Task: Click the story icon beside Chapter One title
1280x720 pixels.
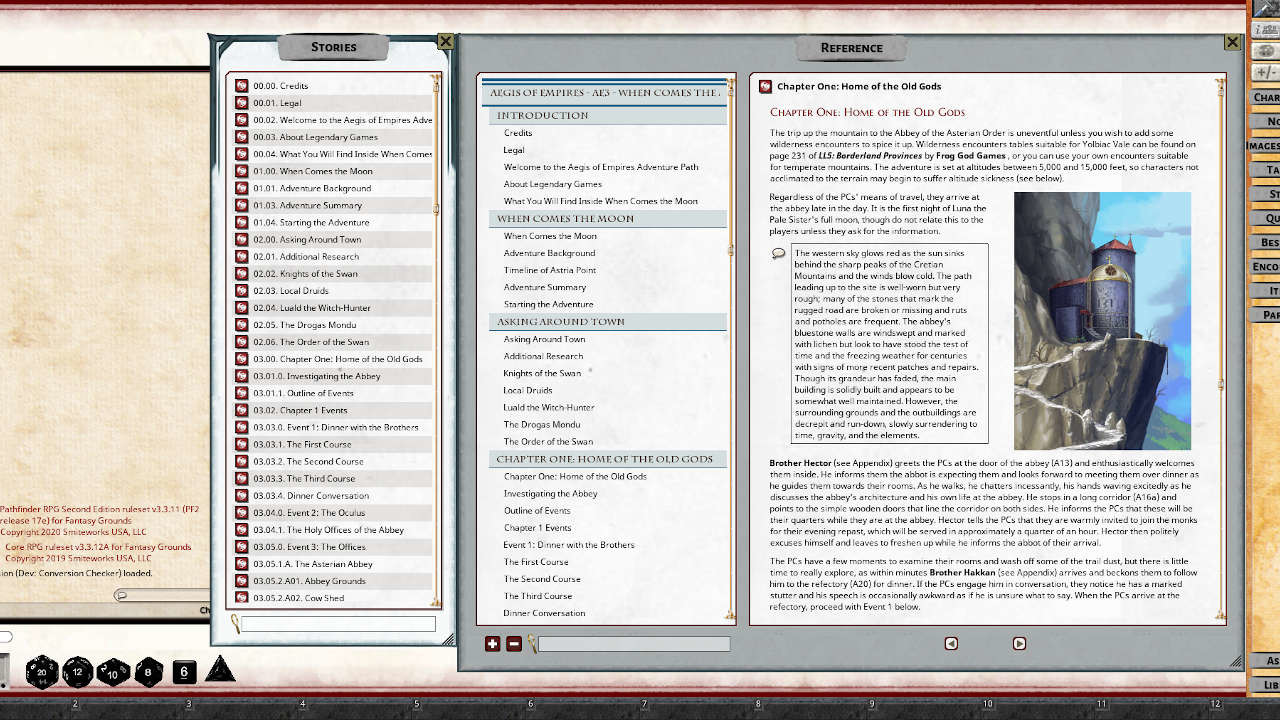Action: (x=765, y=87)
